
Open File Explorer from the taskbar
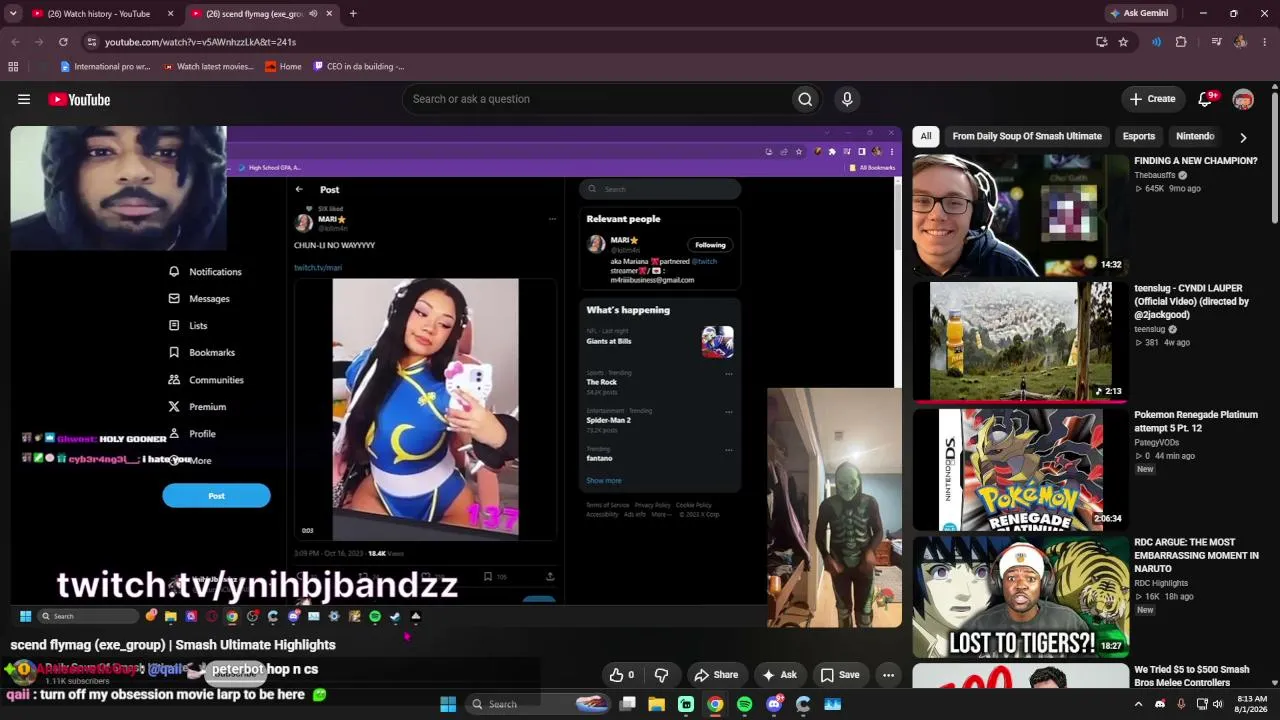click(x=656, y=704)
